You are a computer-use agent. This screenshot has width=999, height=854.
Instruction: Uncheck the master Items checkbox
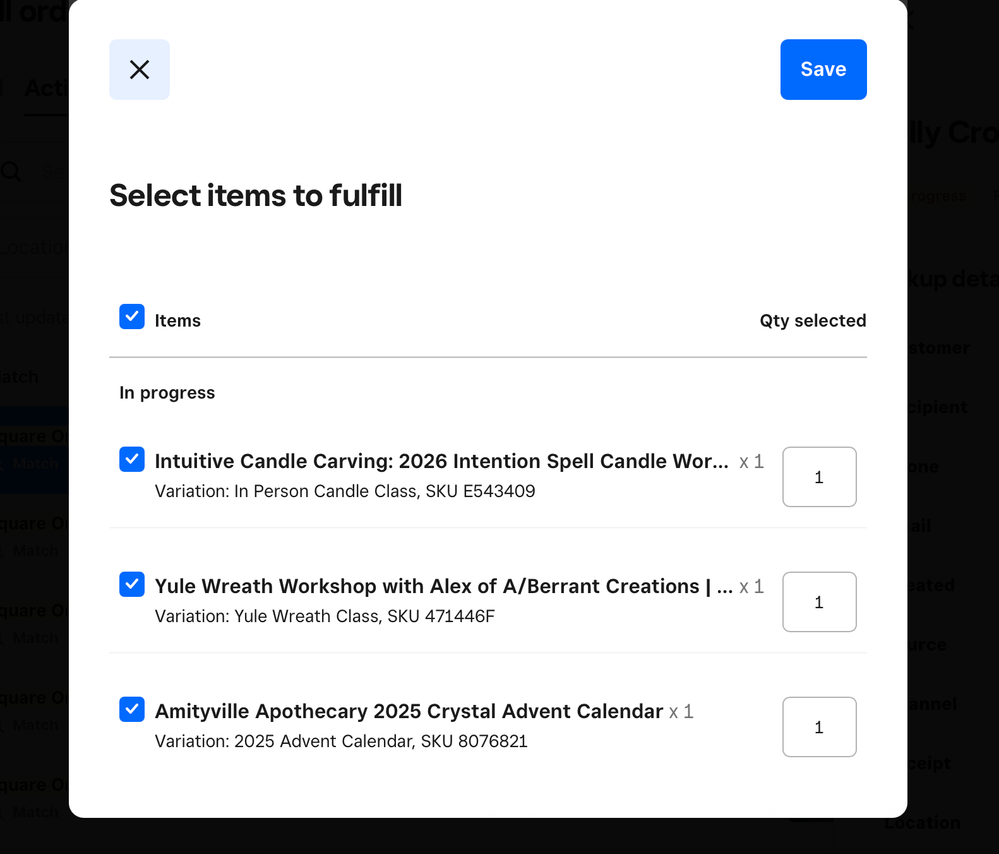[x=131, y=316]
